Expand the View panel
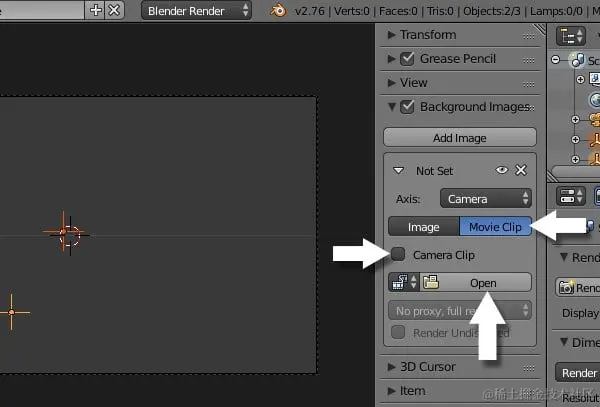This screenshot has width=600, height=407. coord(391,83)
